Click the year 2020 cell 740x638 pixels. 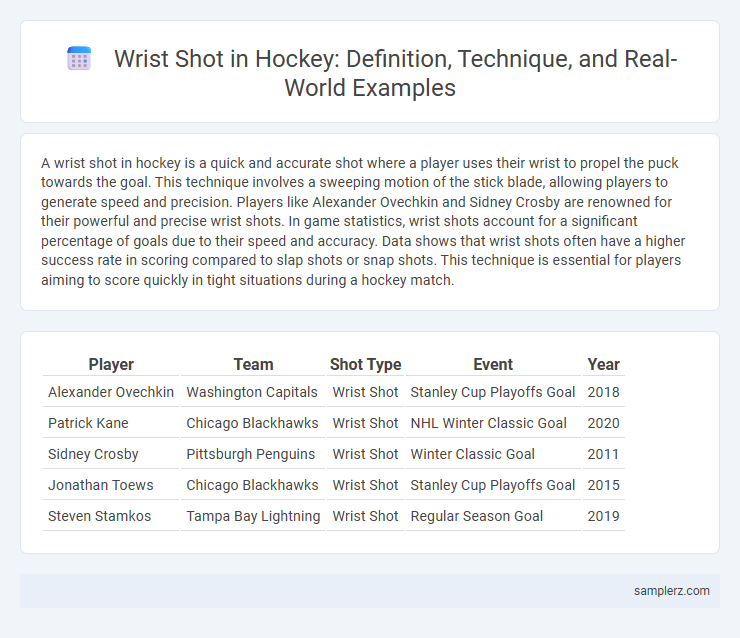pos(604,423)
